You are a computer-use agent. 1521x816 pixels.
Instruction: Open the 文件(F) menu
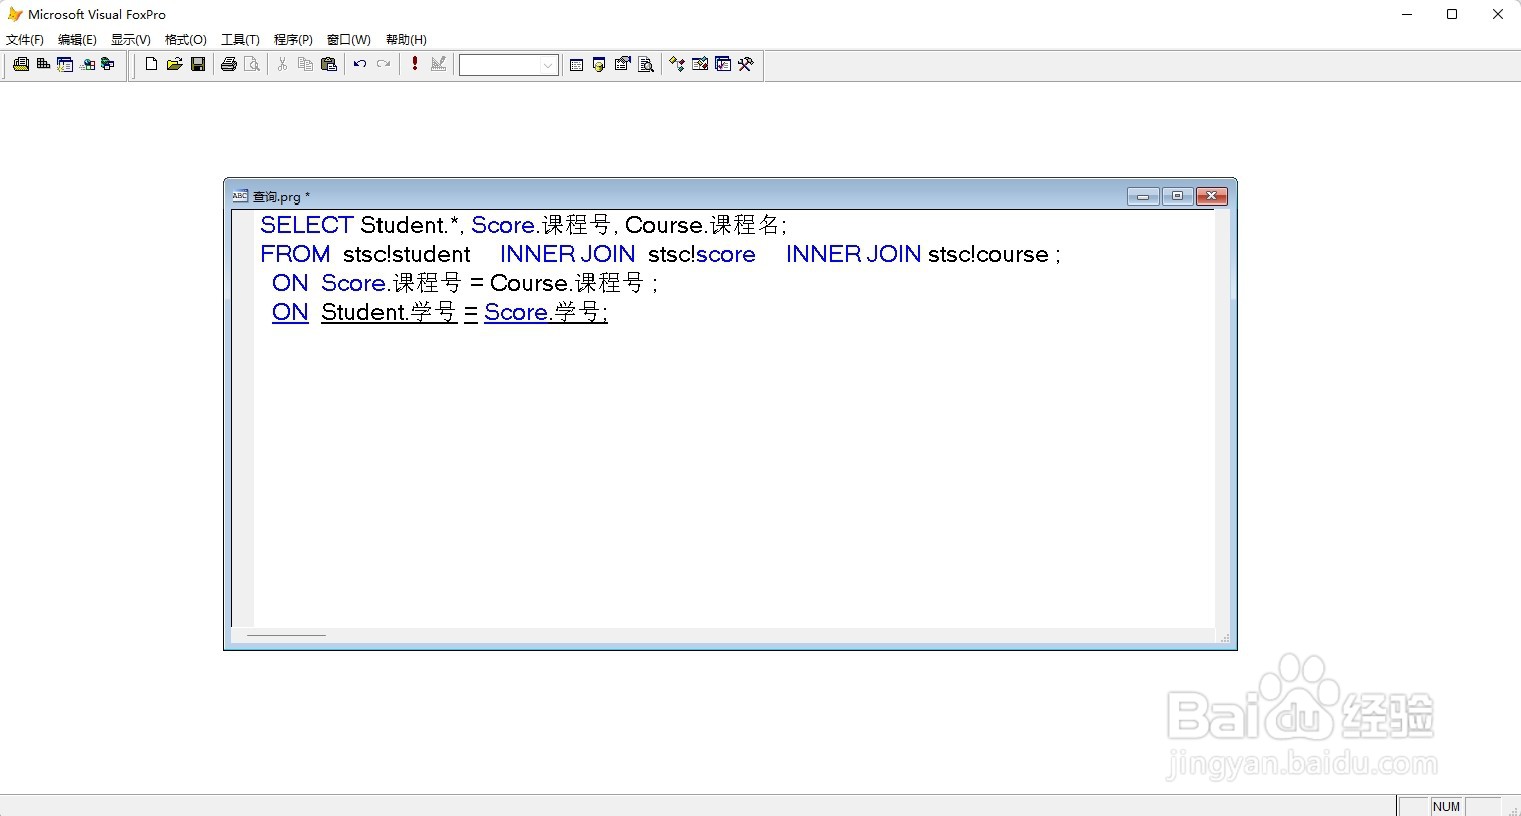(x=25, y=40)
